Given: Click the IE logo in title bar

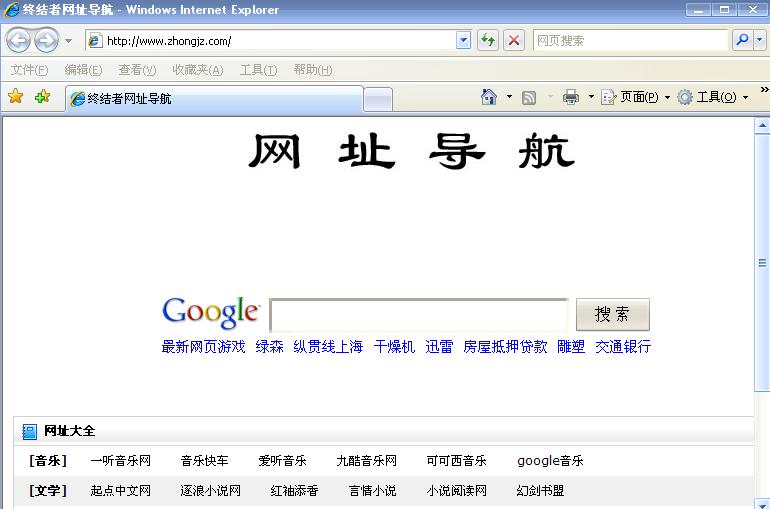Looking at the screenshot, I should coord(11,10).
